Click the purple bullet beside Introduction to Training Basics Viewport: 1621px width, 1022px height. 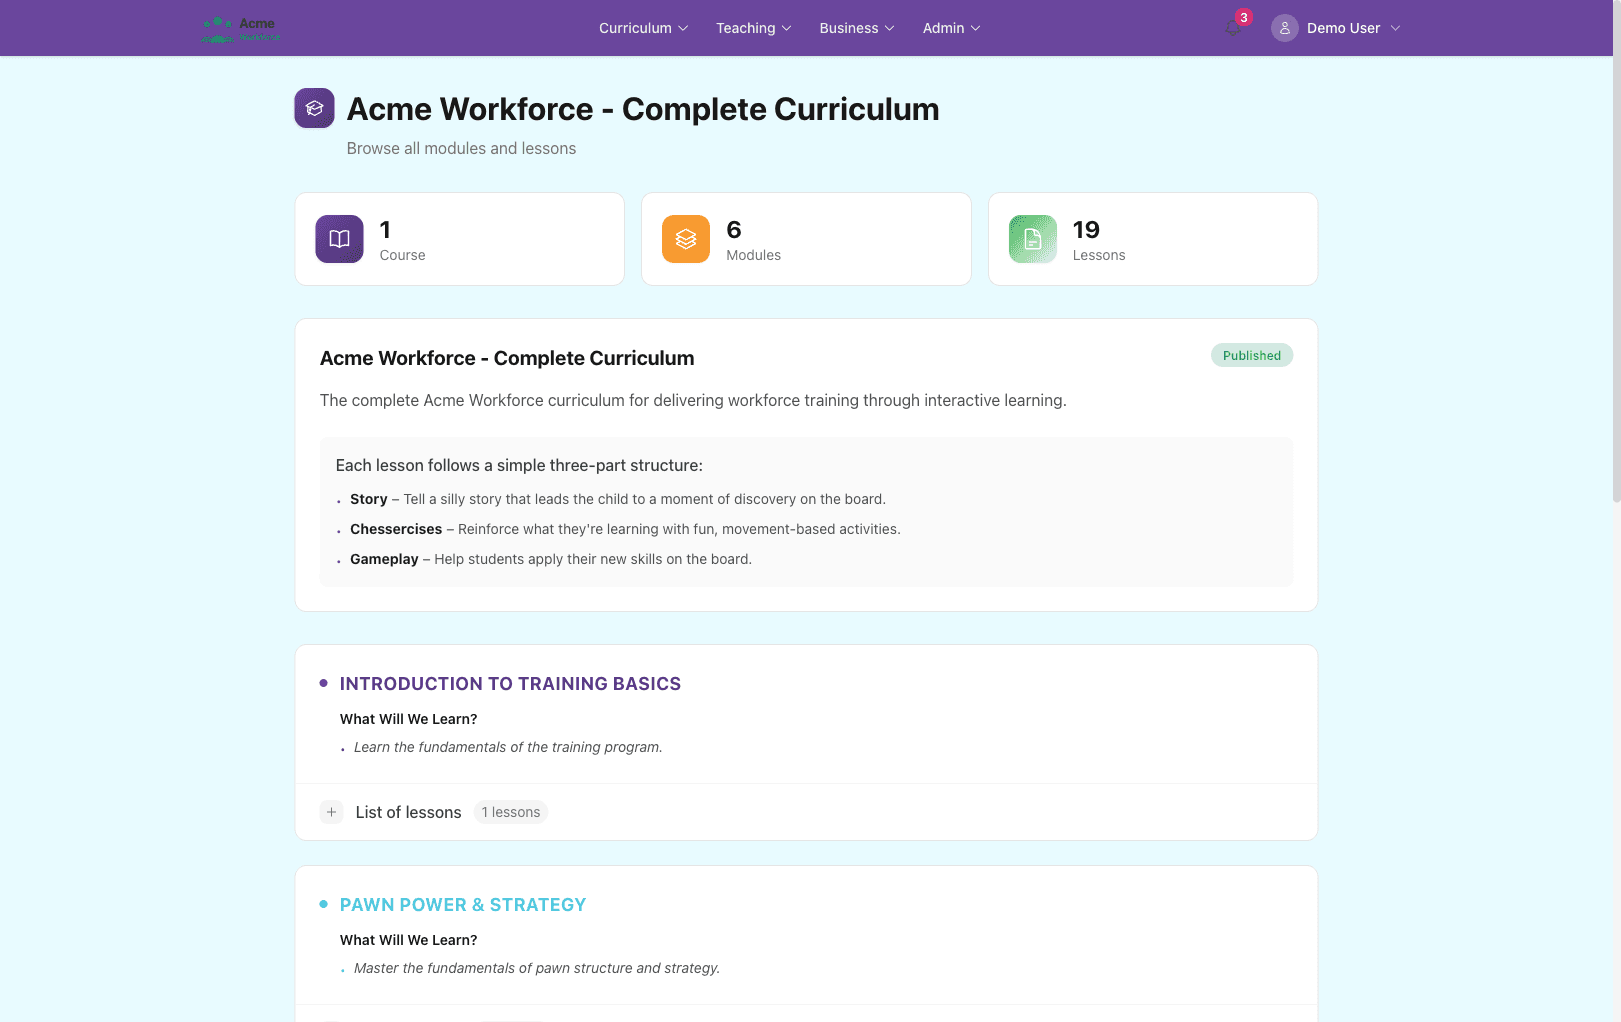tap(322, 682)
